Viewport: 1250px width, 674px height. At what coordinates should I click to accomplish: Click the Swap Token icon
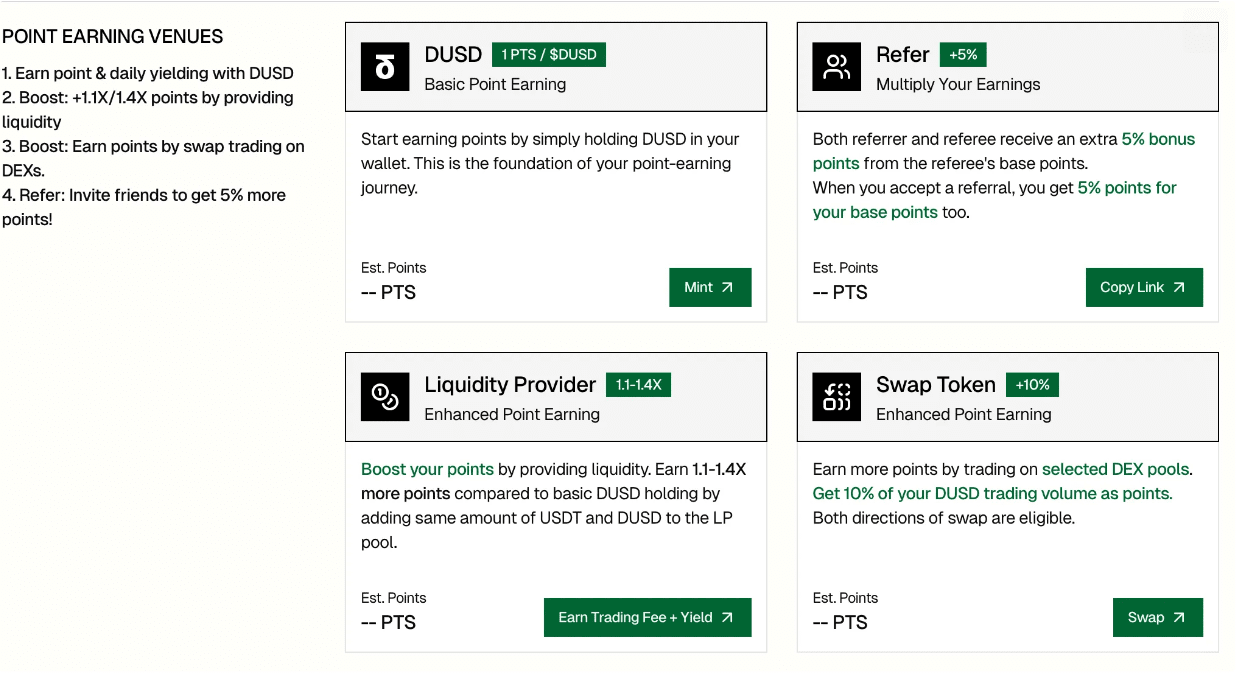[837, 397]
